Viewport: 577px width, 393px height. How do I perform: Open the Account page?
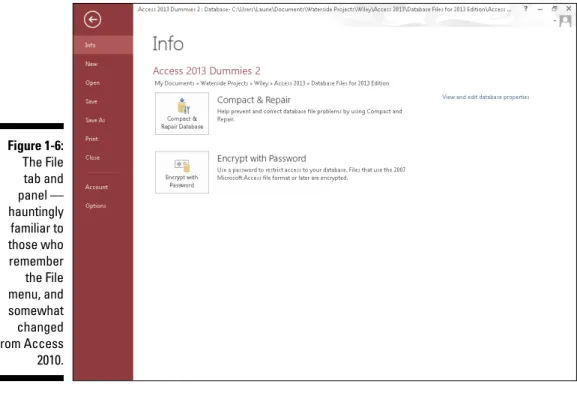pos(103,187)
